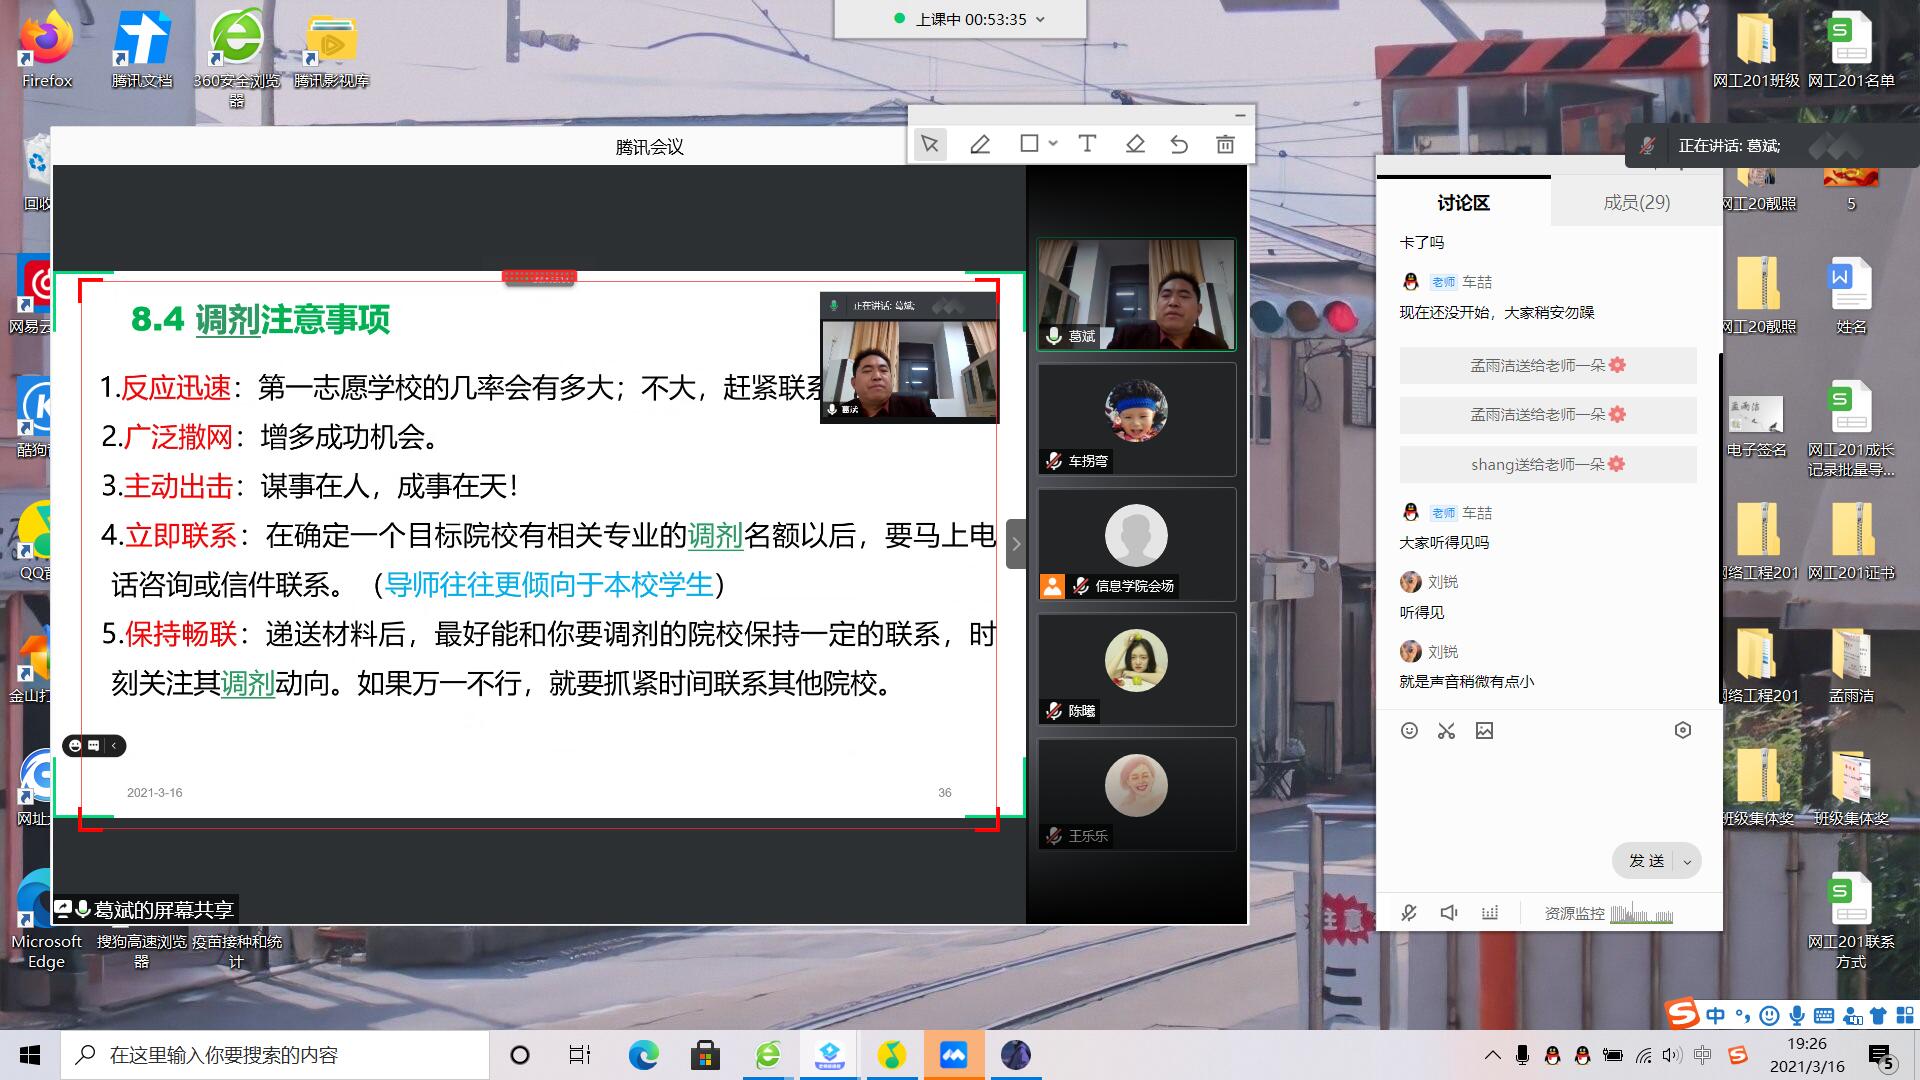Select 车拐弯 participant tile

1136,419
